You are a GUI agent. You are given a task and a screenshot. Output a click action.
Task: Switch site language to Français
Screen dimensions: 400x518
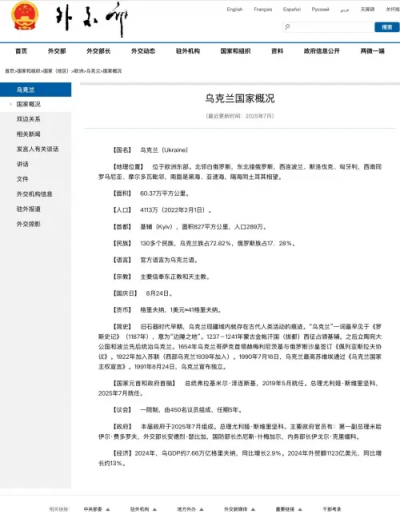click(x=263, y=9)
